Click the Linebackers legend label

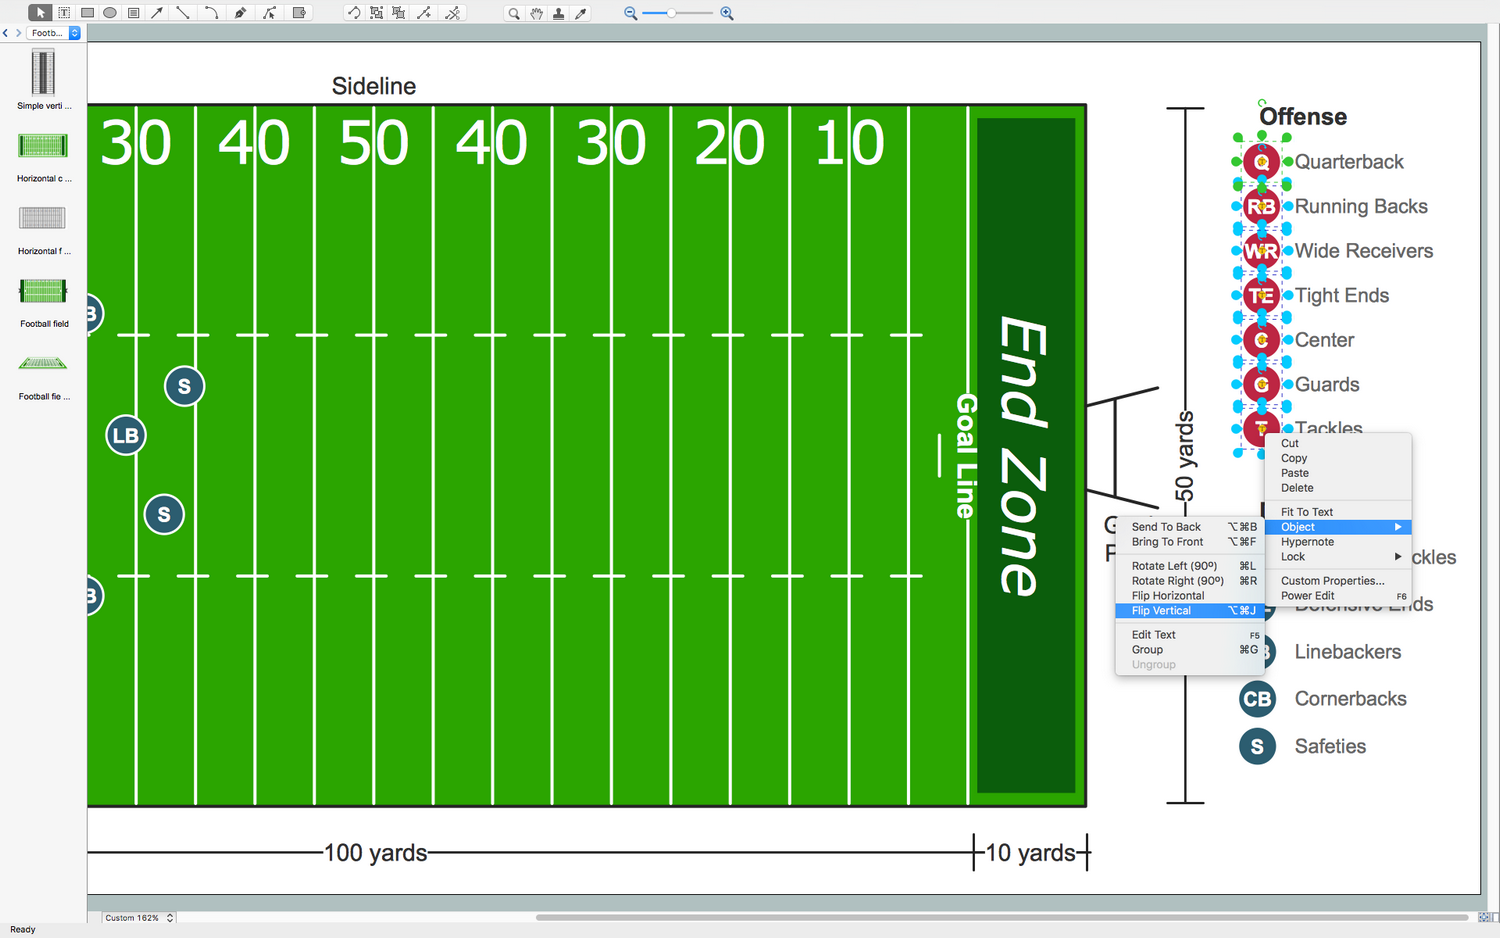1348,652
